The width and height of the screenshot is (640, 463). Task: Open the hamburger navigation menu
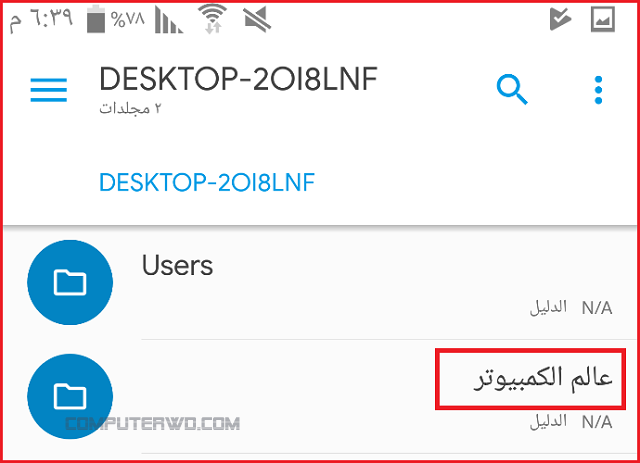(x=49, y=90)
